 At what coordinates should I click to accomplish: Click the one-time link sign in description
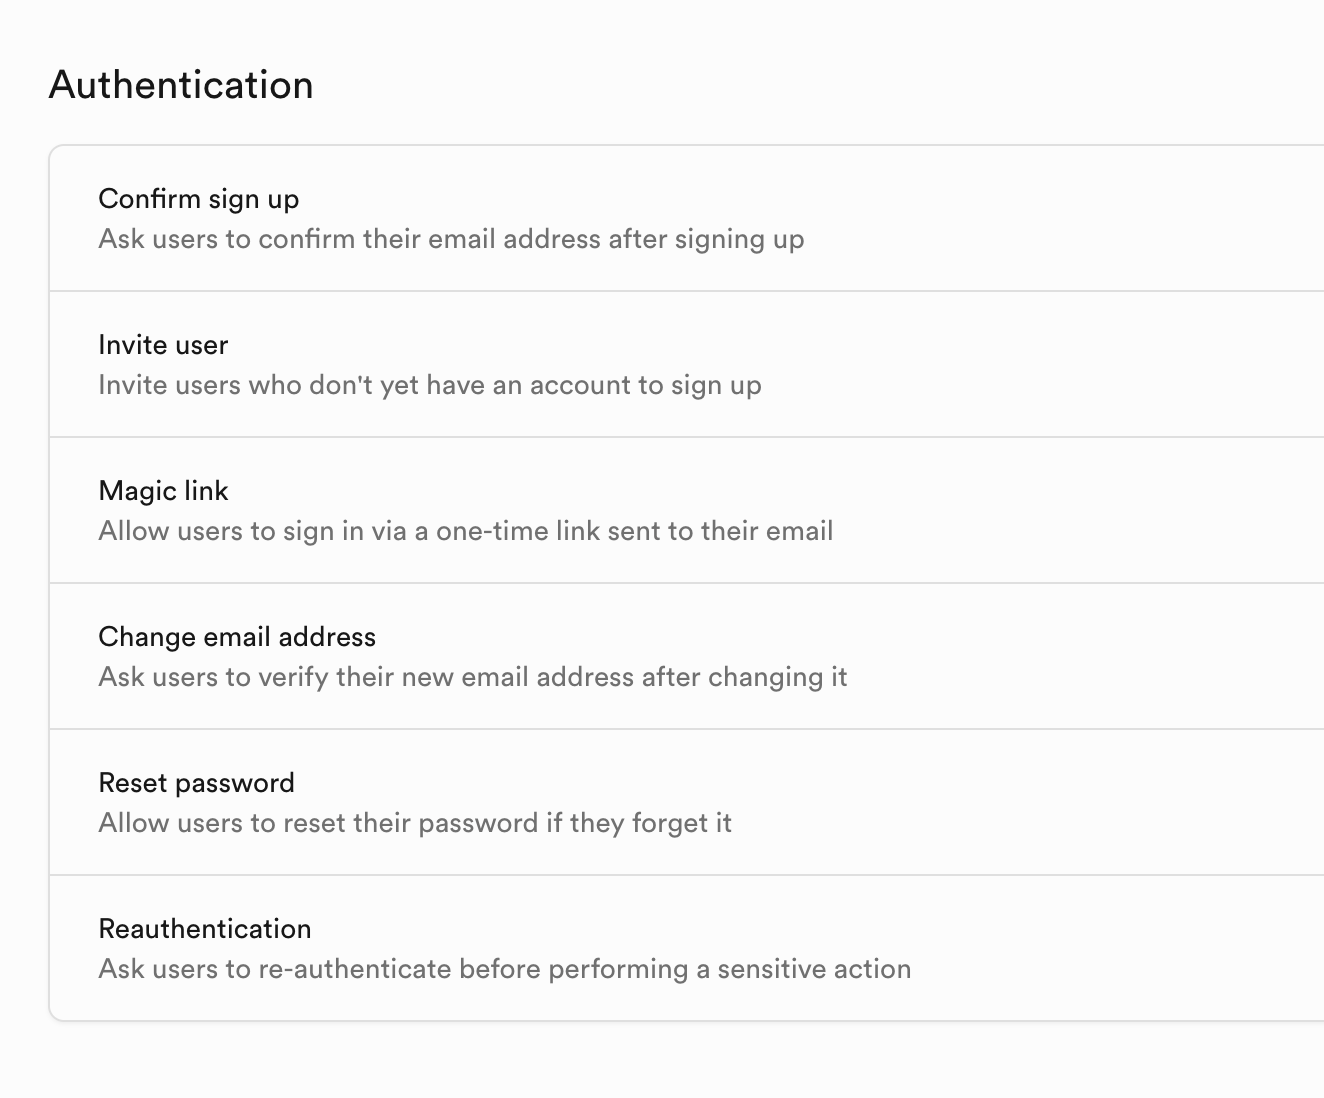[466, 532]
